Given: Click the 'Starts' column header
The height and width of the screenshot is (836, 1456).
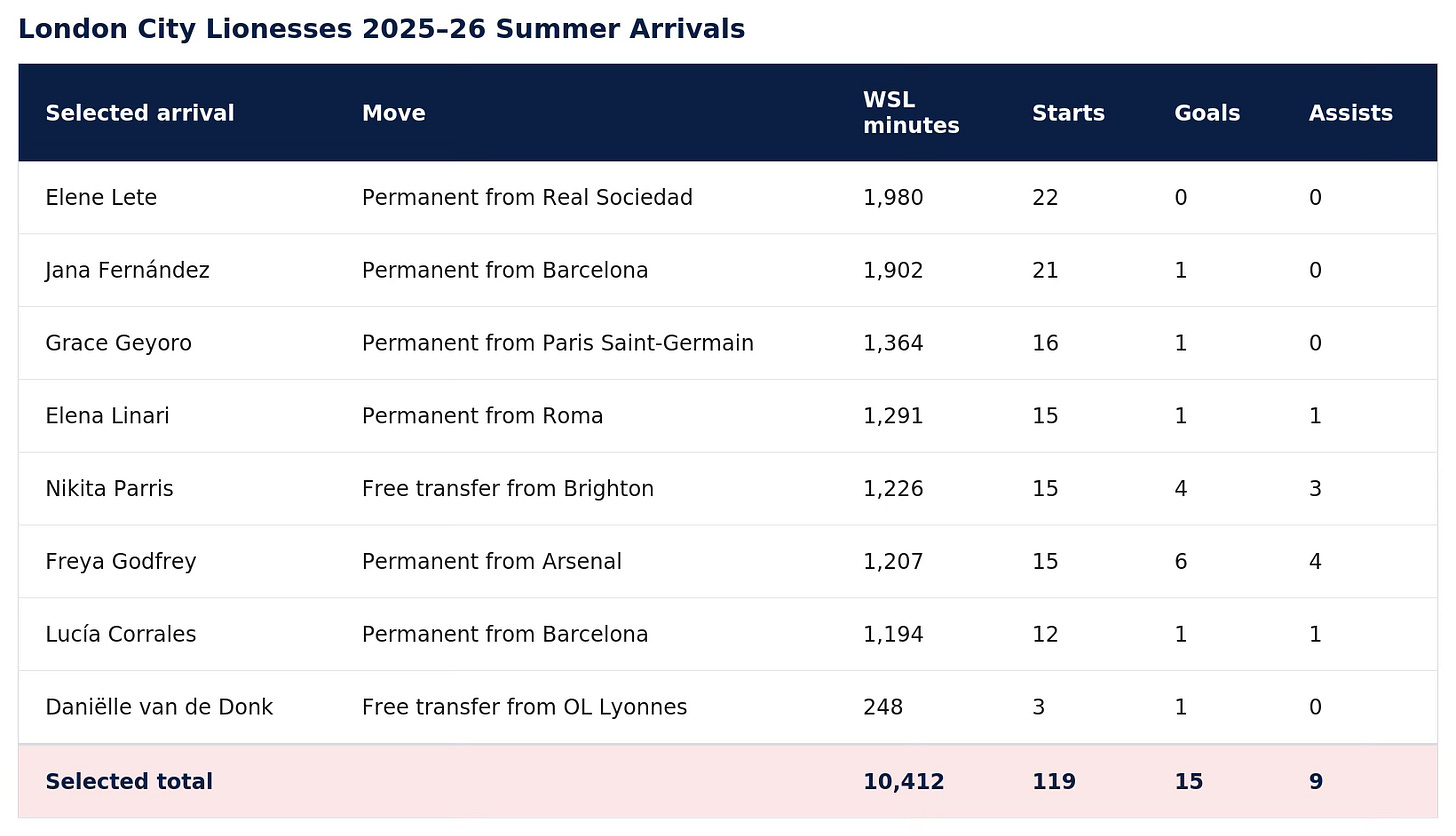Looking at the screenshot, I should pyautogui.click(x=1068, y=114).
